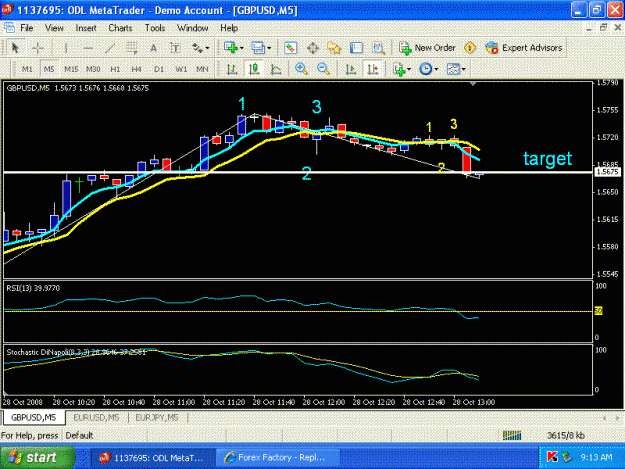Select bar chart display mode

pyautogui.click(x=232, y=69)
